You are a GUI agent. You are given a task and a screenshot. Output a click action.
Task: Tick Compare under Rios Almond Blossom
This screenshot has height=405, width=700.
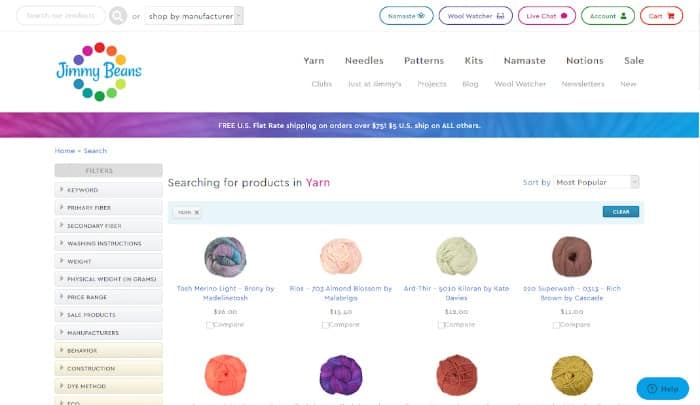coord(326,325)
